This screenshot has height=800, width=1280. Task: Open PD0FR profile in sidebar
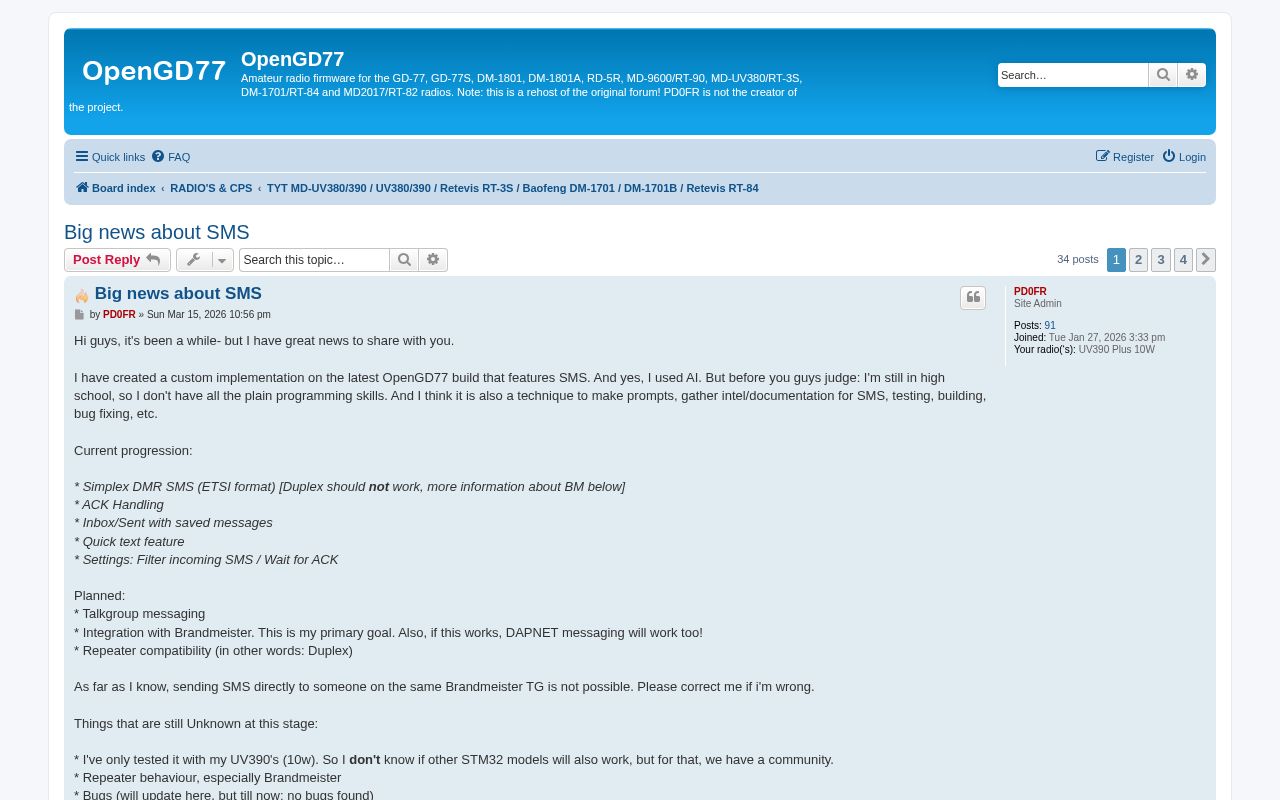(x=1030, y=292)
